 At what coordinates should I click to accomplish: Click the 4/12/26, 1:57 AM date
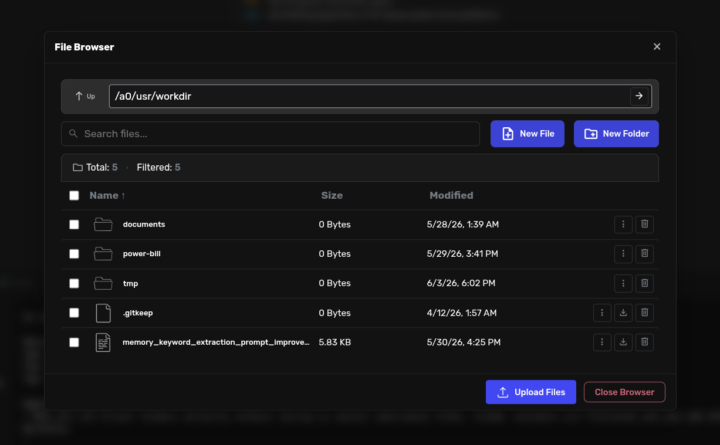(461, 313)
